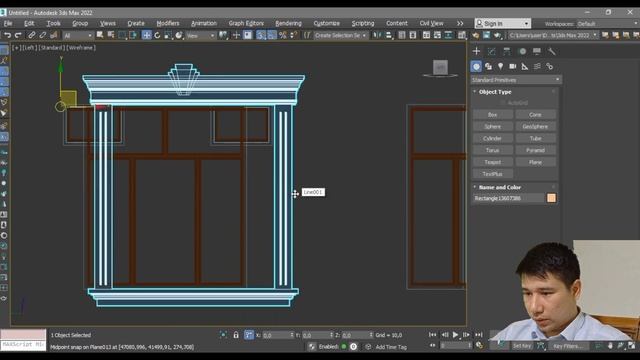Toggle the AutoGrid checkbox
Screen dimensions: 640x360
502,103
